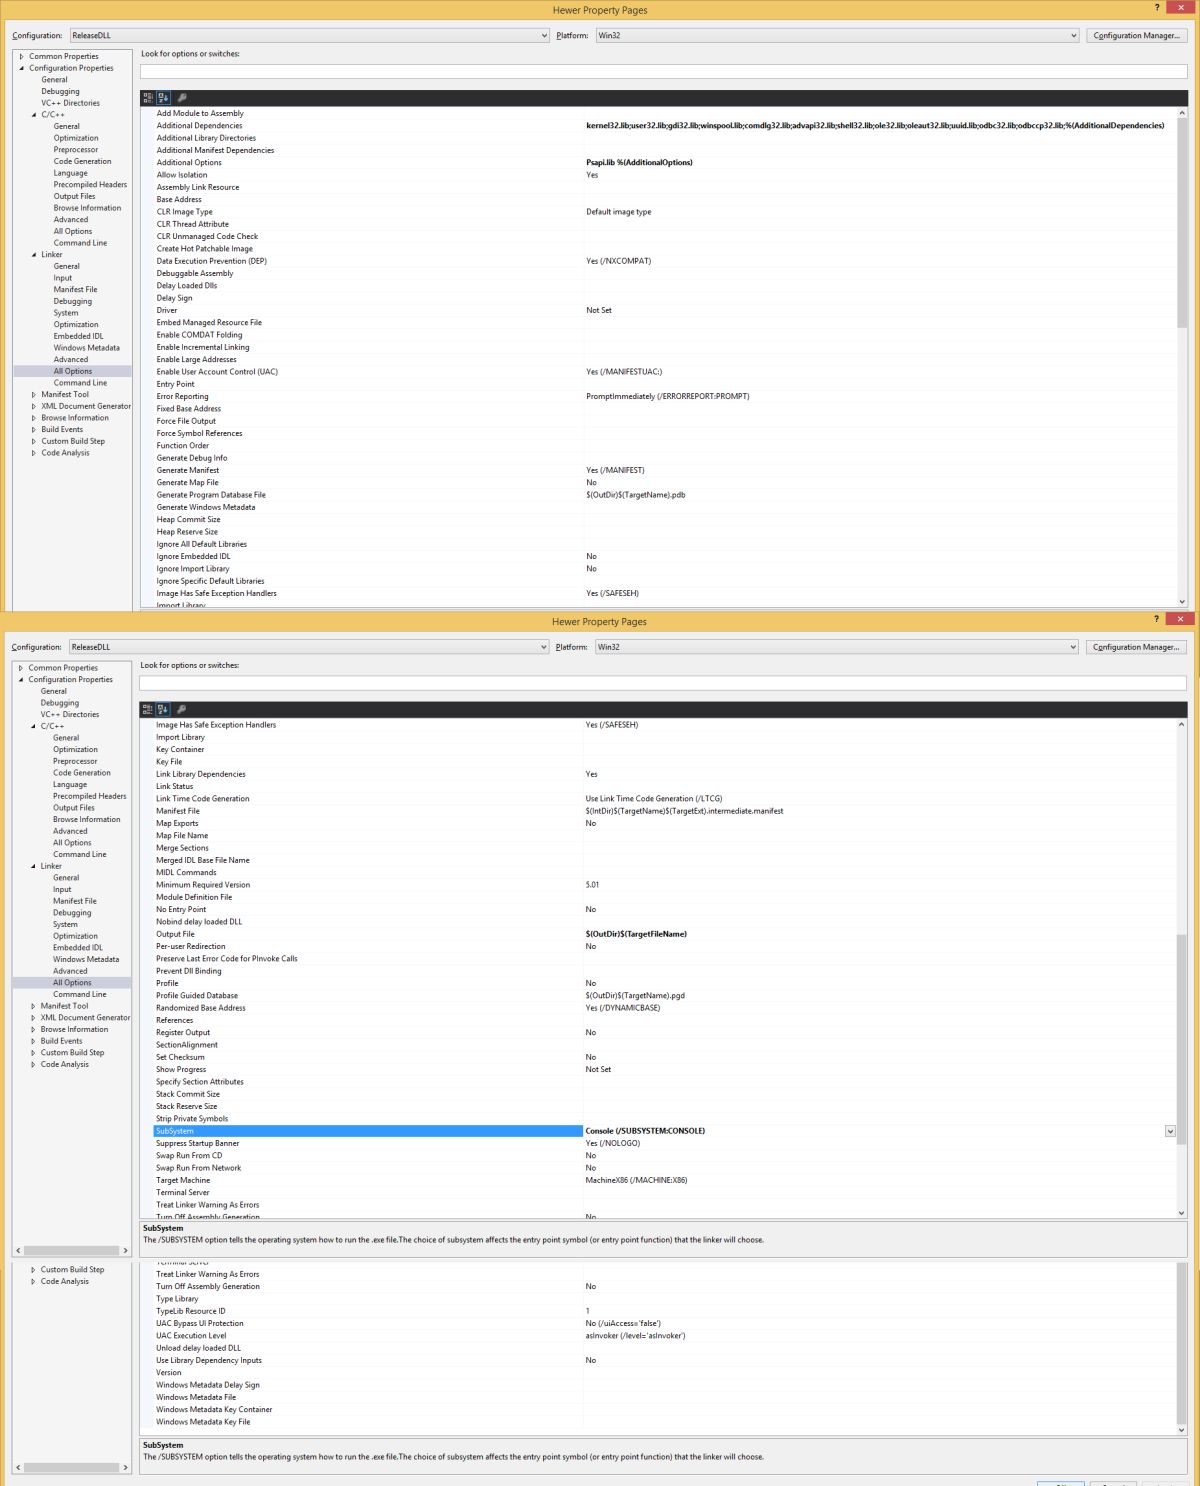Select Alphabetical sort icon in upper dialog
Screen dimensions: 1200x1486
163,98
